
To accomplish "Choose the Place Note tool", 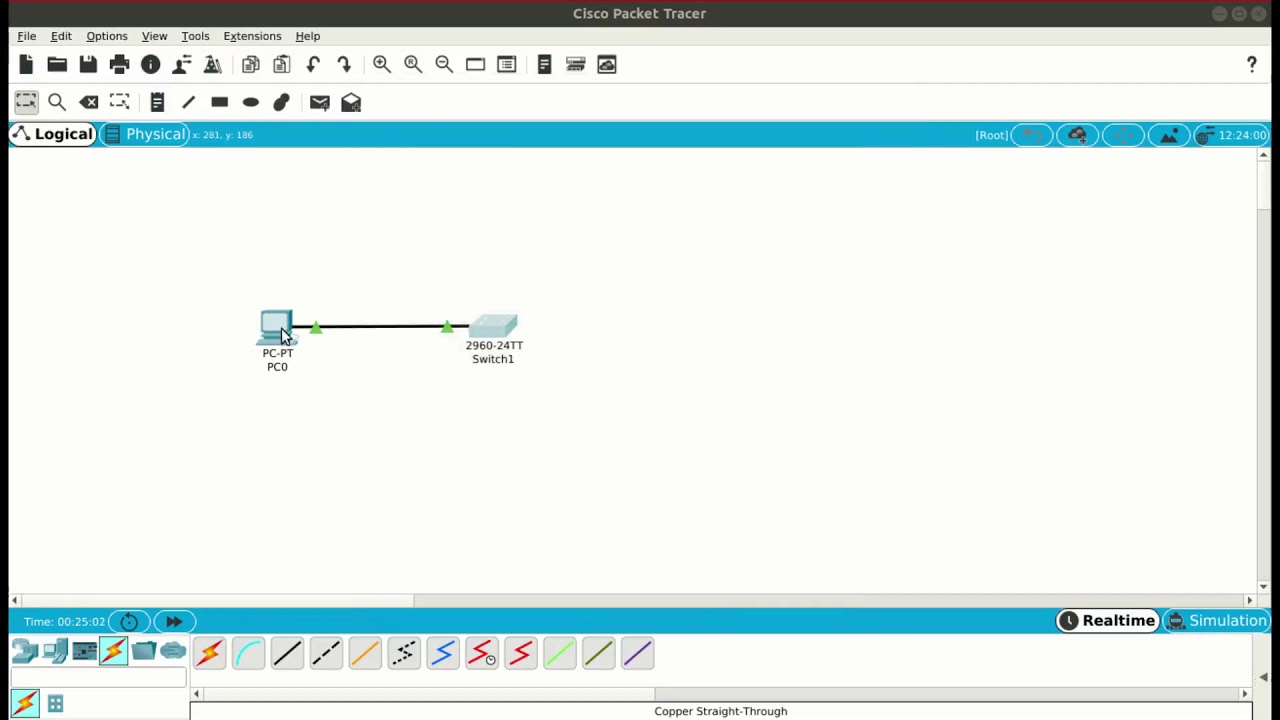I will click(x=157, y=102).
